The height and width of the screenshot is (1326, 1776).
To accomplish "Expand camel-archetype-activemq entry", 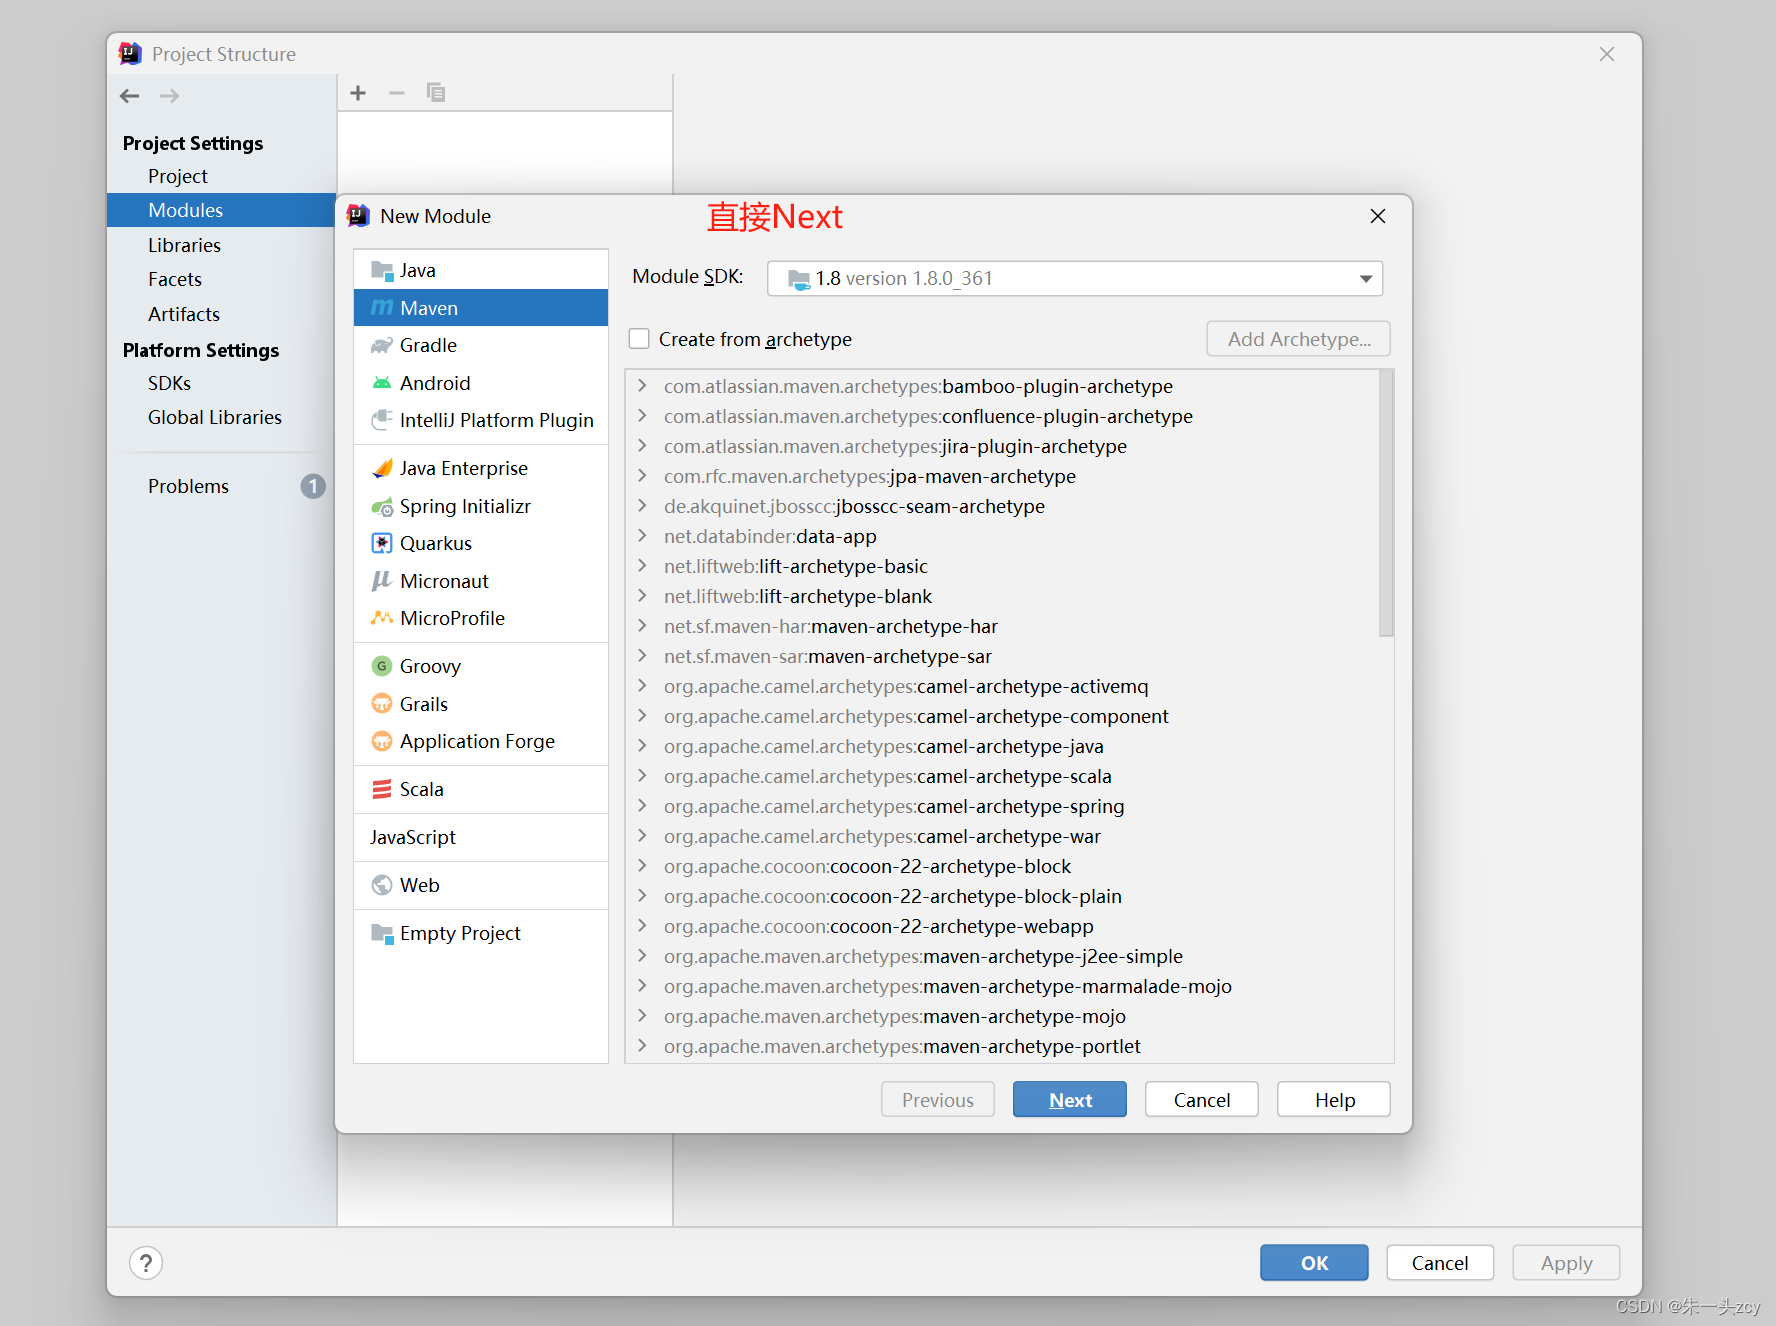I will tap(643, 686).
